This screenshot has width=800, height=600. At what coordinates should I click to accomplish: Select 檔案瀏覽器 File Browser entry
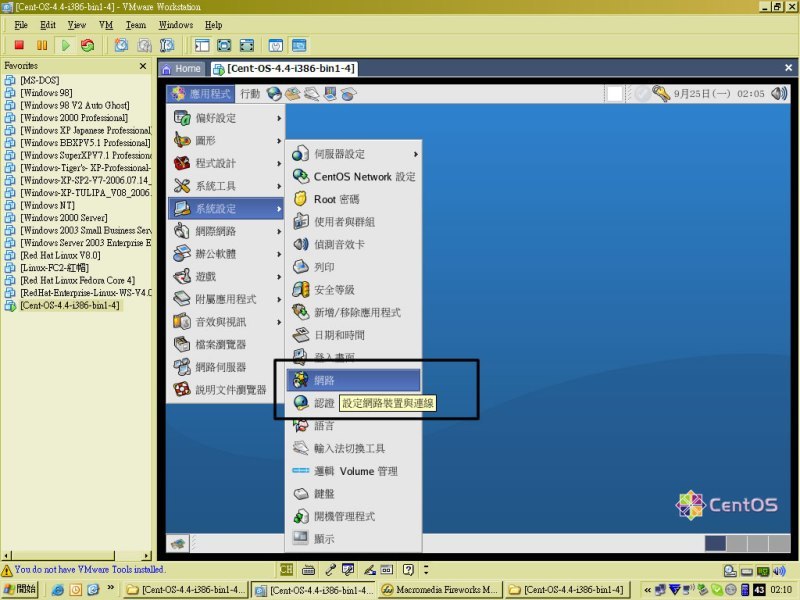coord(227,344)
